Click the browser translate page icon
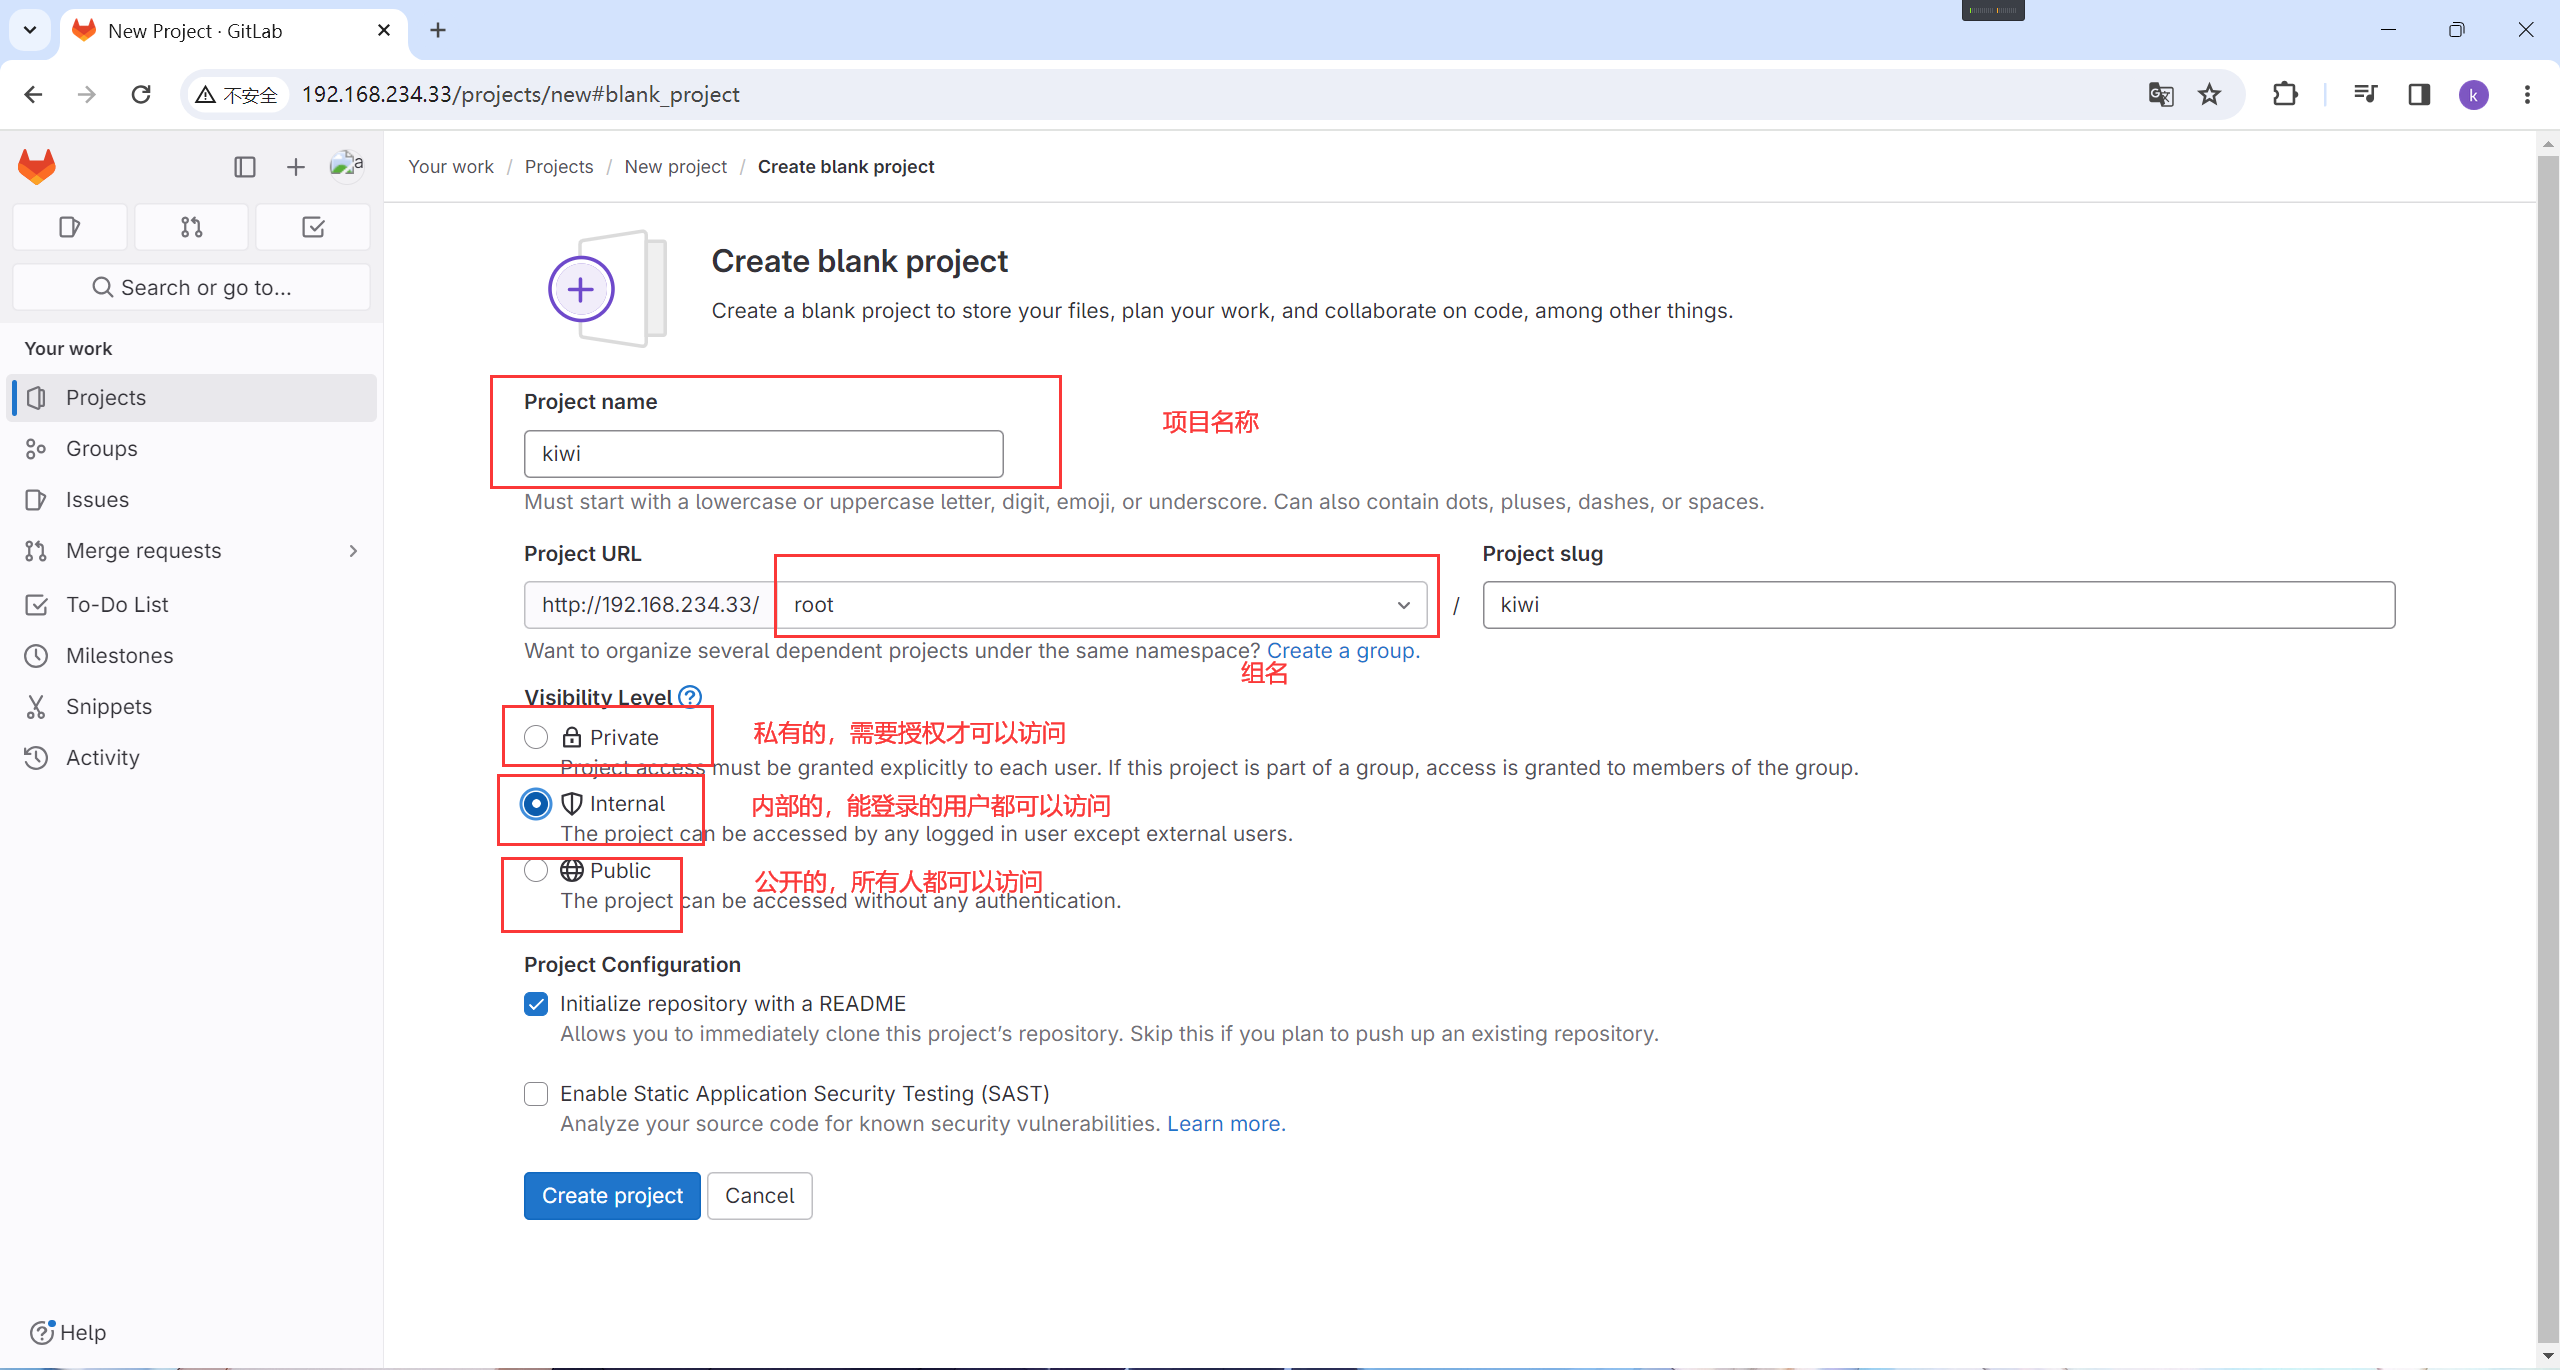 [2160, 94]
